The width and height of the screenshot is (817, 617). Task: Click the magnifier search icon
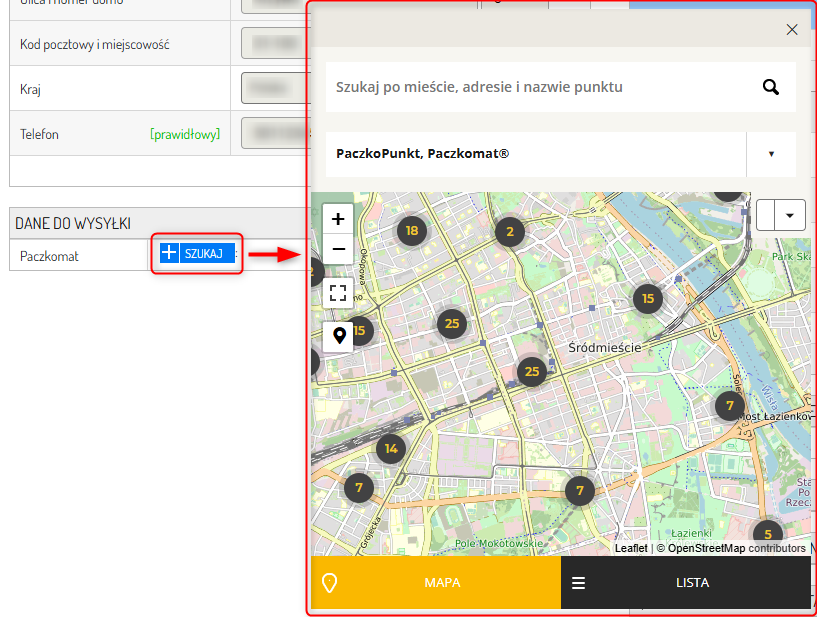click(770, 87)
